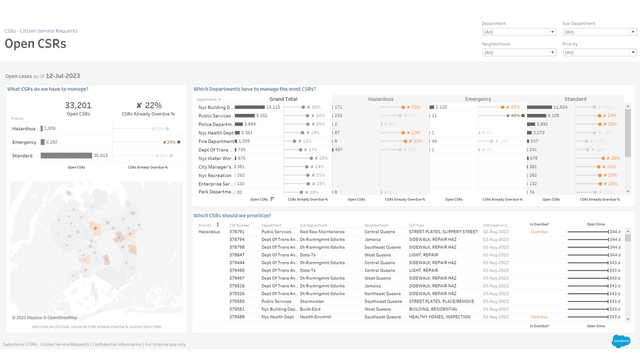Select the Standard priority bar
The height and width of the screenshot is (363, 640).
click(67, 156)
